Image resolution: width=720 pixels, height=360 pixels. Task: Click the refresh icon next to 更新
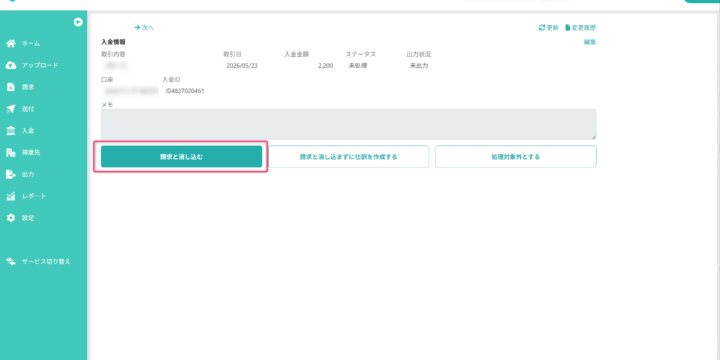(542, 28)
